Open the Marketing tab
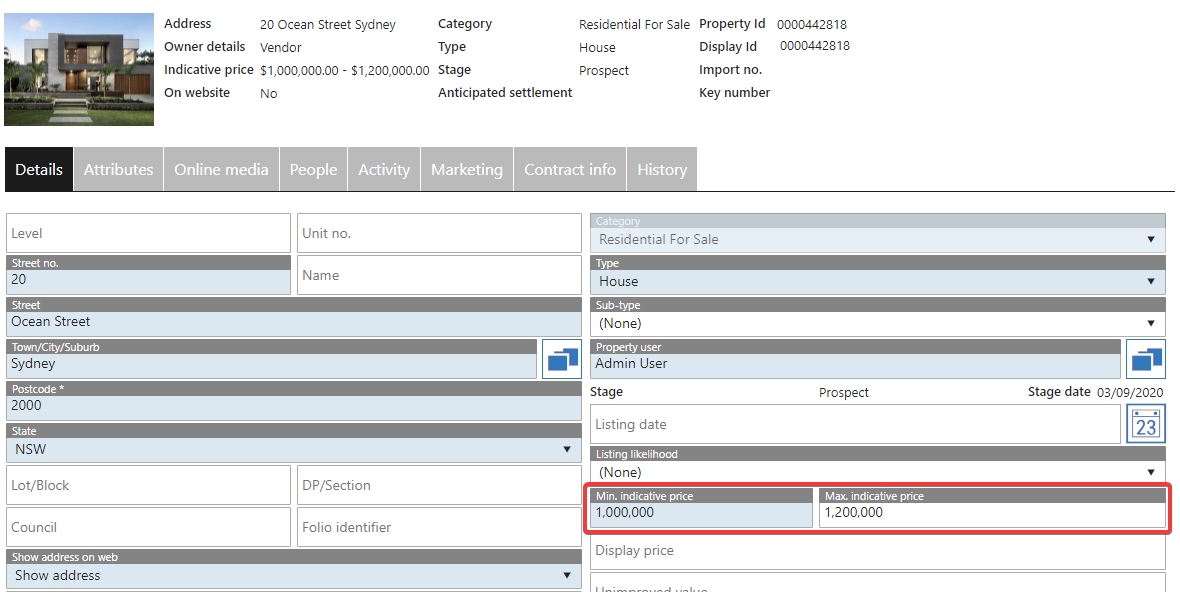This screenshot has height=592, width=1180. pyautogui.click(x=466, y=170)
